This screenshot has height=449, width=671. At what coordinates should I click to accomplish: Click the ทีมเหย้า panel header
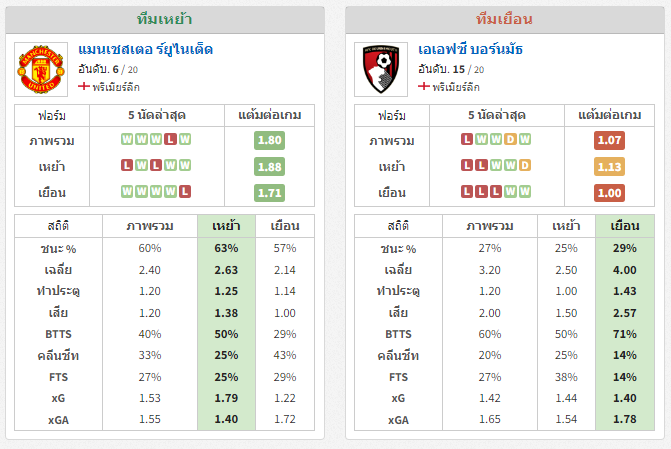point(165,20)
